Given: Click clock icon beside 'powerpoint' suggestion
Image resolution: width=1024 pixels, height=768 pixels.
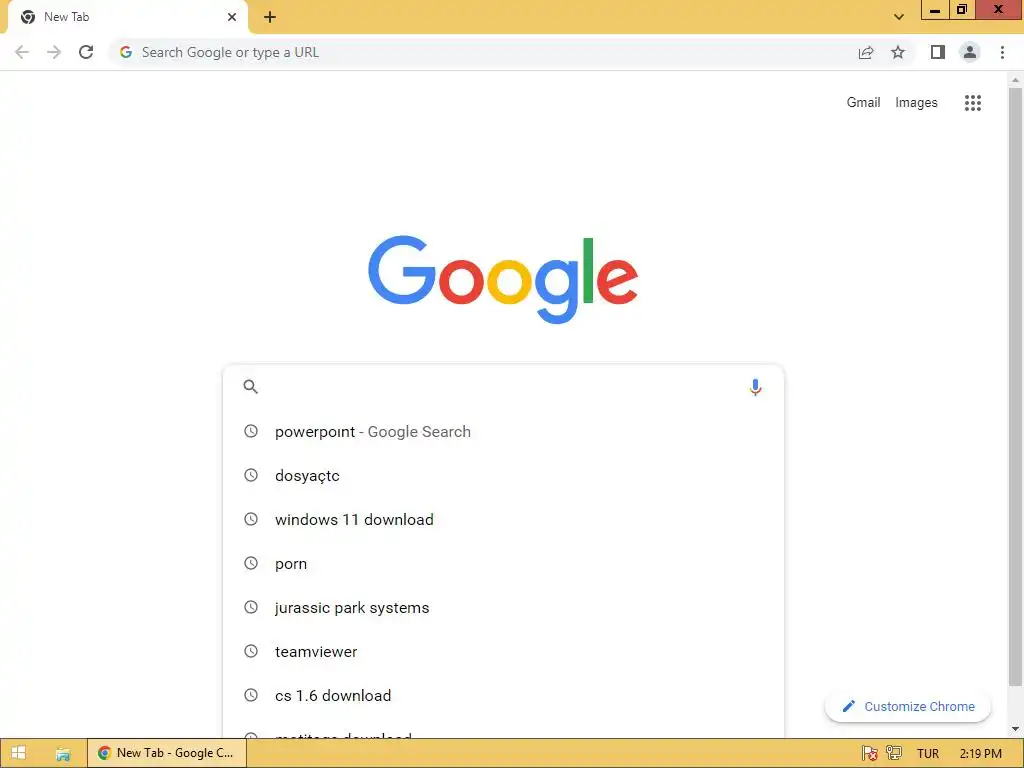Looking at the screenshot, I should point(251,431).
